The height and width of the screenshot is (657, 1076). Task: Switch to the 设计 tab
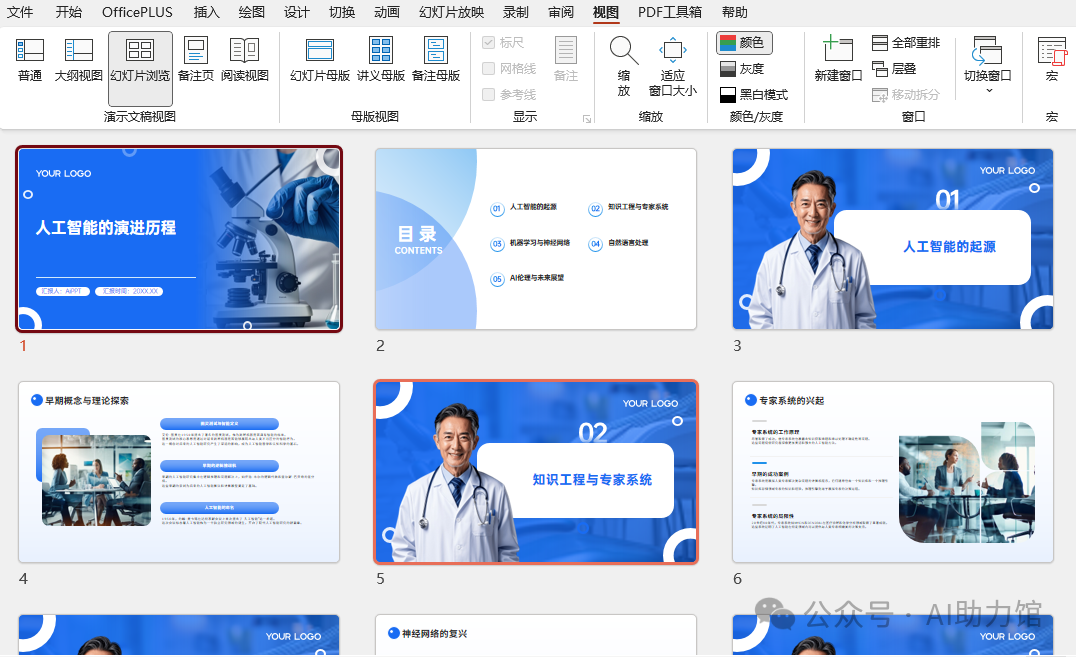[x=296, y=12]
